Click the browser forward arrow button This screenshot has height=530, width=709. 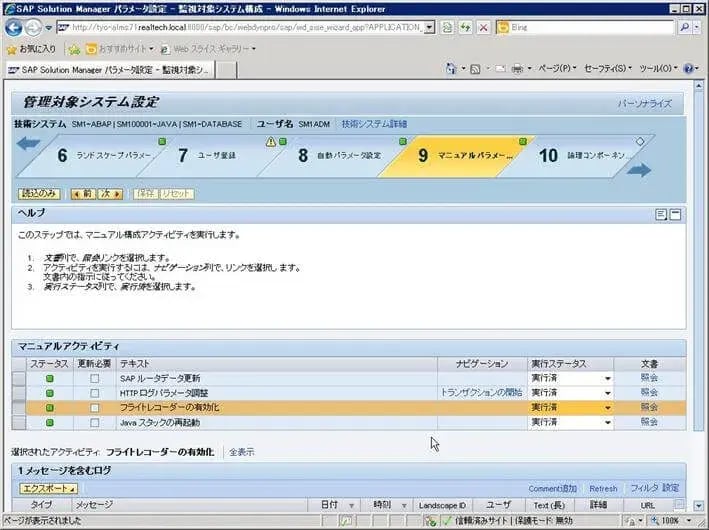33,28
